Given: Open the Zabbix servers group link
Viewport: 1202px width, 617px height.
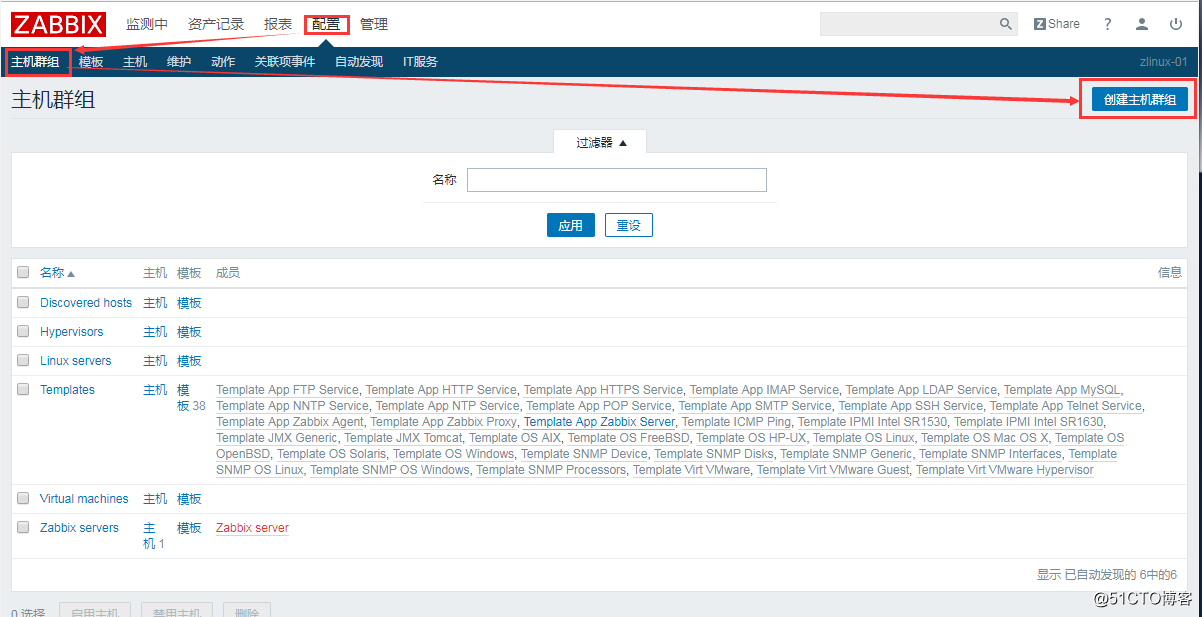Looking at the screenshot, I should pos(79,527).
